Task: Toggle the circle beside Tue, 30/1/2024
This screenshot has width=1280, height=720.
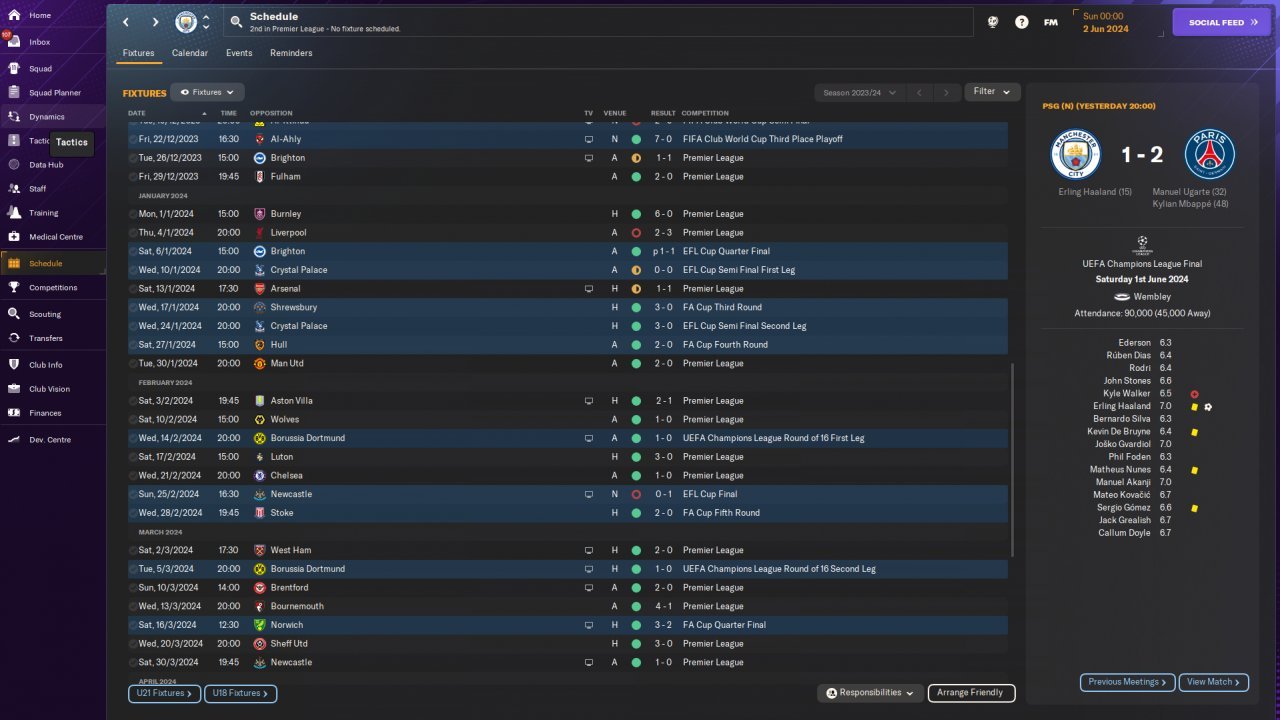Action: click(x=133, y=364)
